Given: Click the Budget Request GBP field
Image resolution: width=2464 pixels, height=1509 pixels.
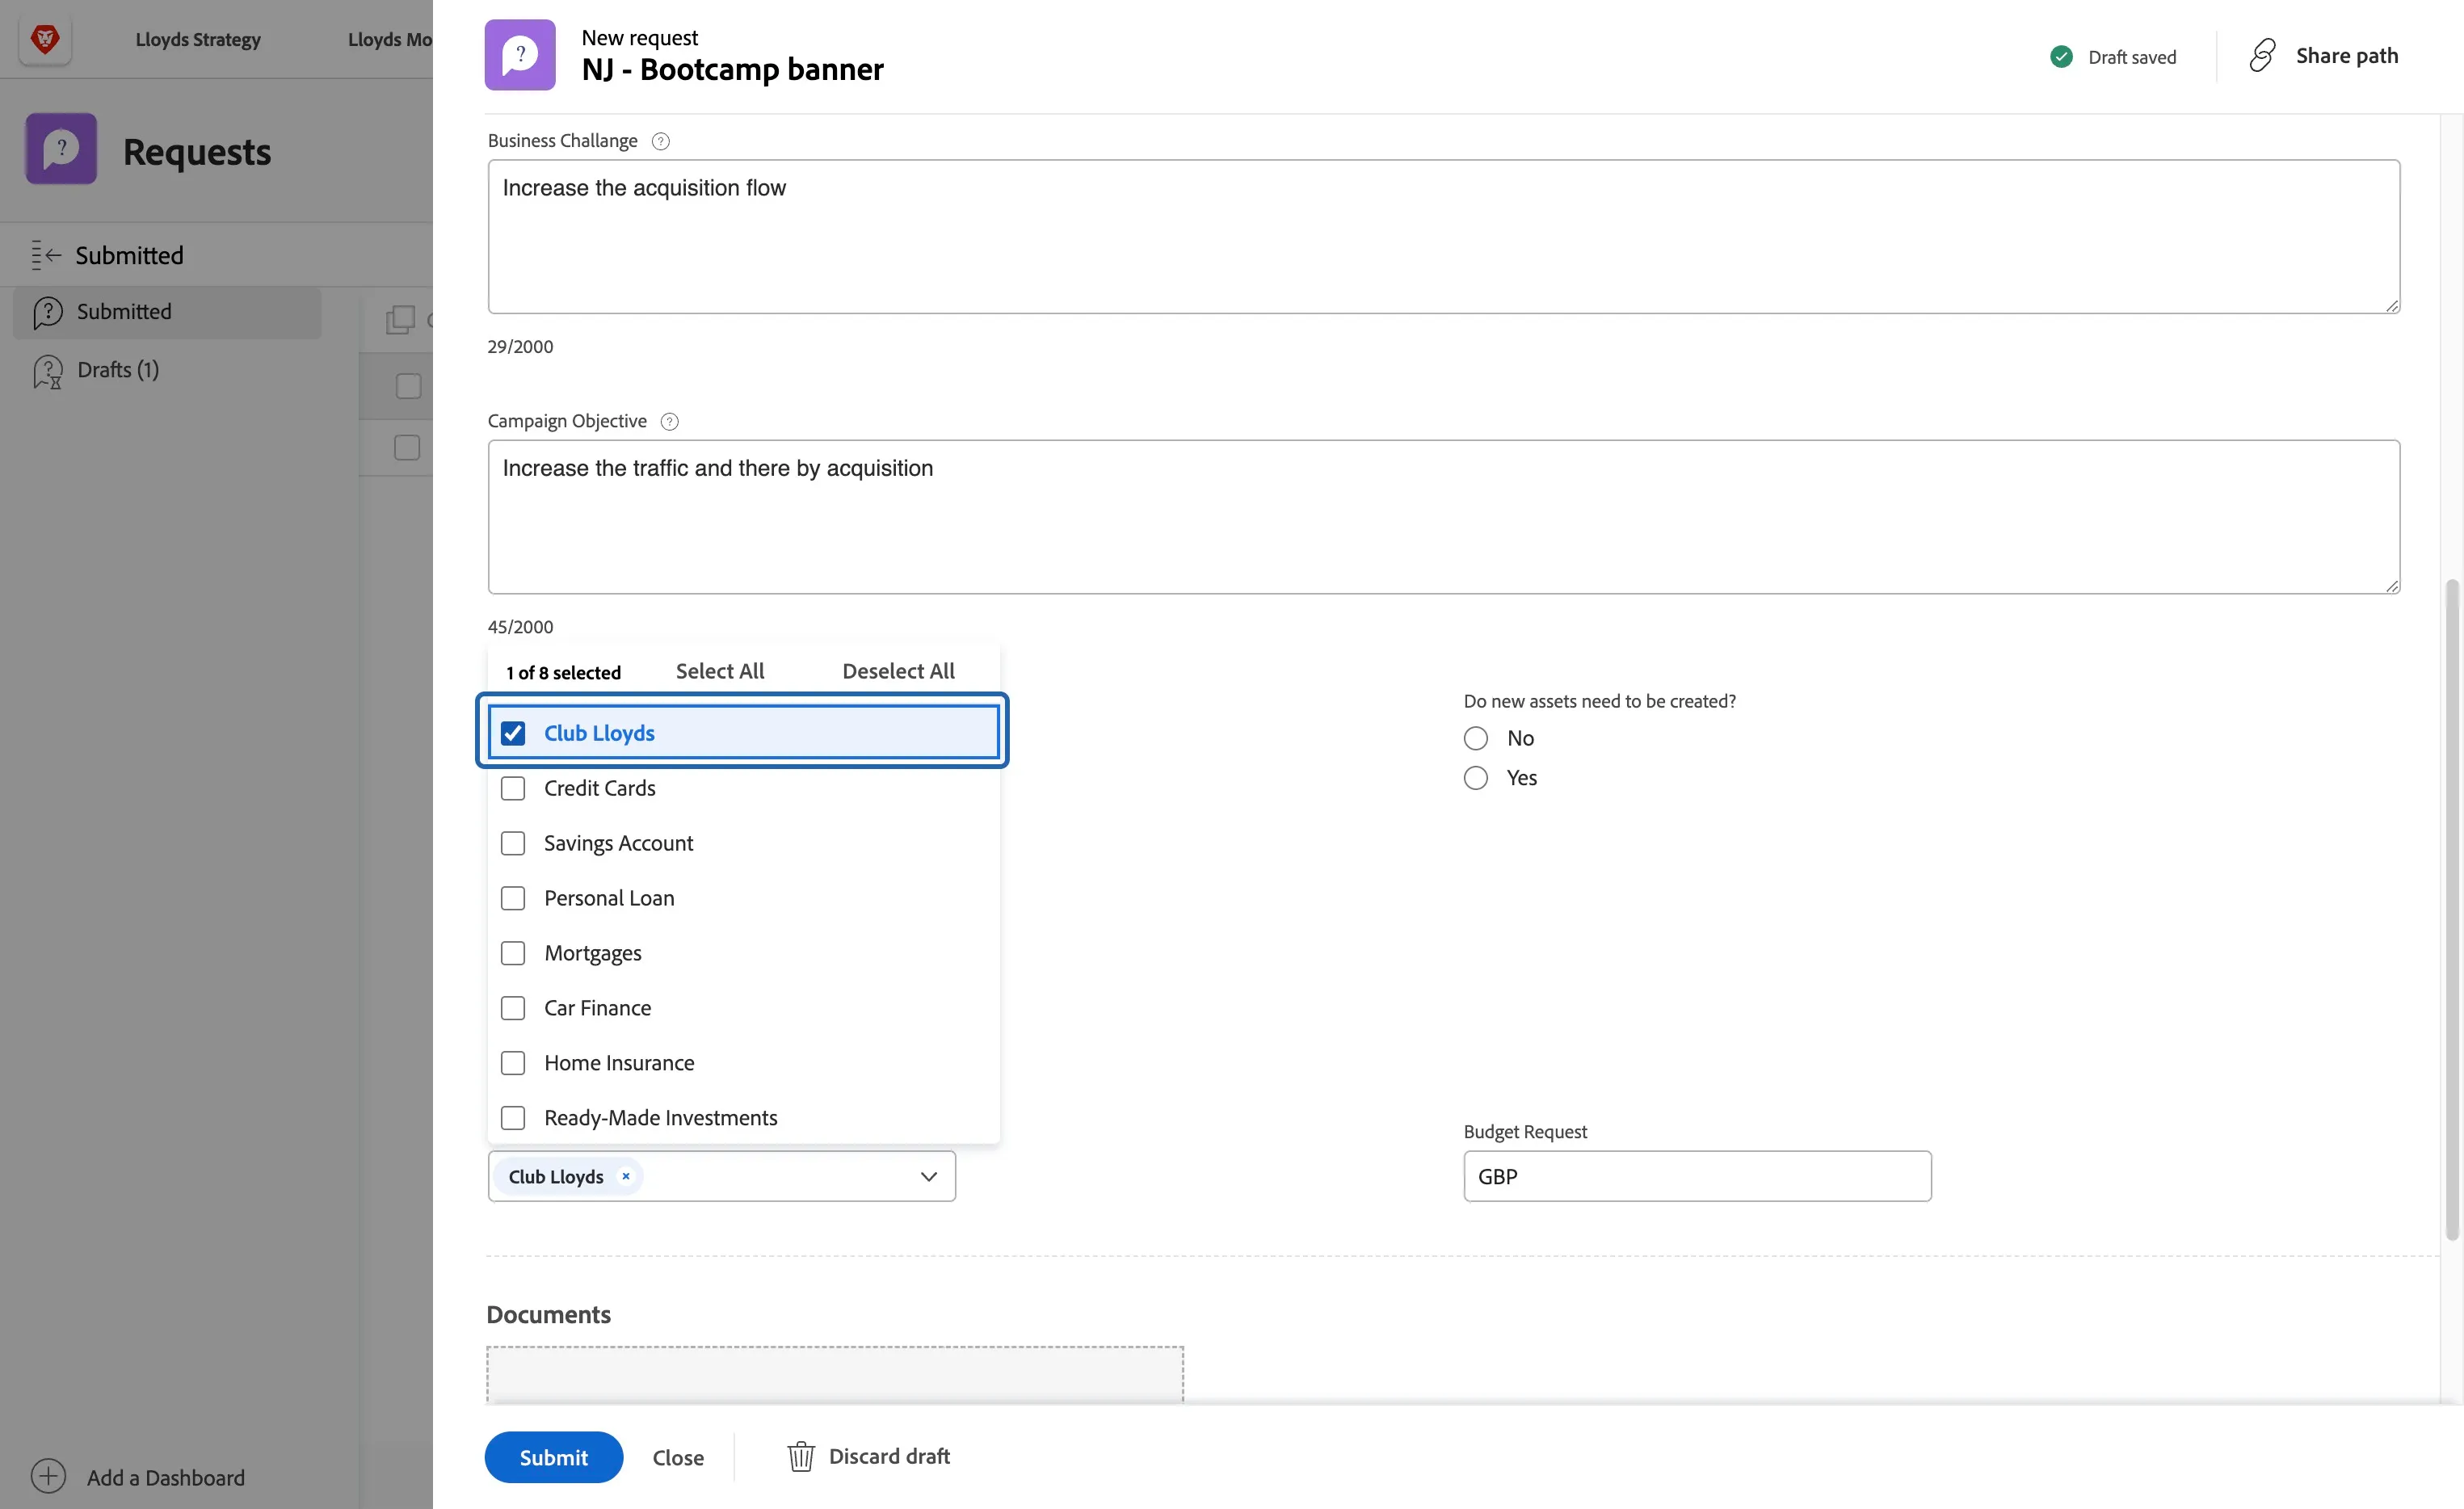Looking at the screenshot, I should click(x=1697, y=1176).
